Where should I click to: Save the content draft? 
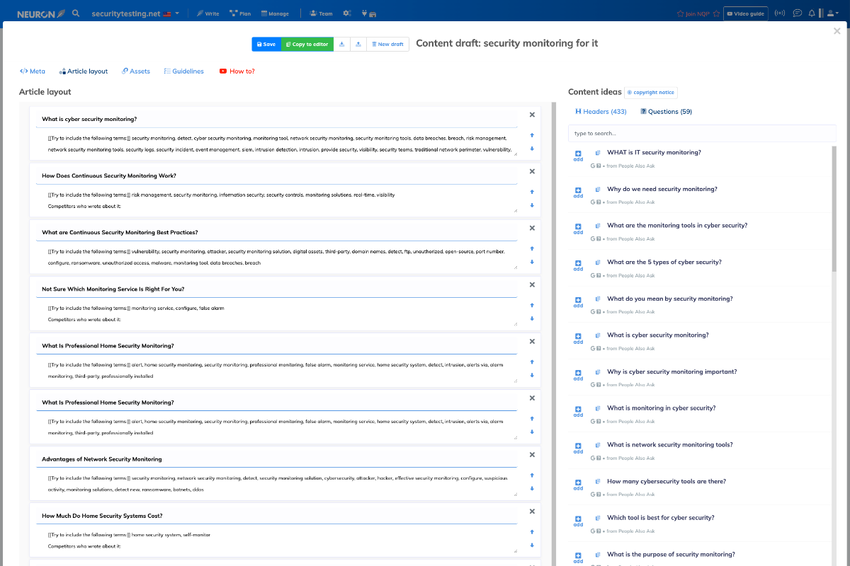tap(266, 44)
